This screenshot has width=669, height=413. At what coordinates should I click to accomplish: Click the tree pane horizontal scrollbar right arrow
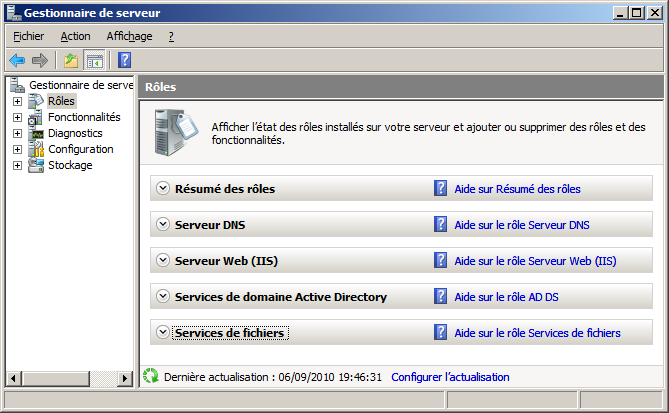click(x=126, y=378)
